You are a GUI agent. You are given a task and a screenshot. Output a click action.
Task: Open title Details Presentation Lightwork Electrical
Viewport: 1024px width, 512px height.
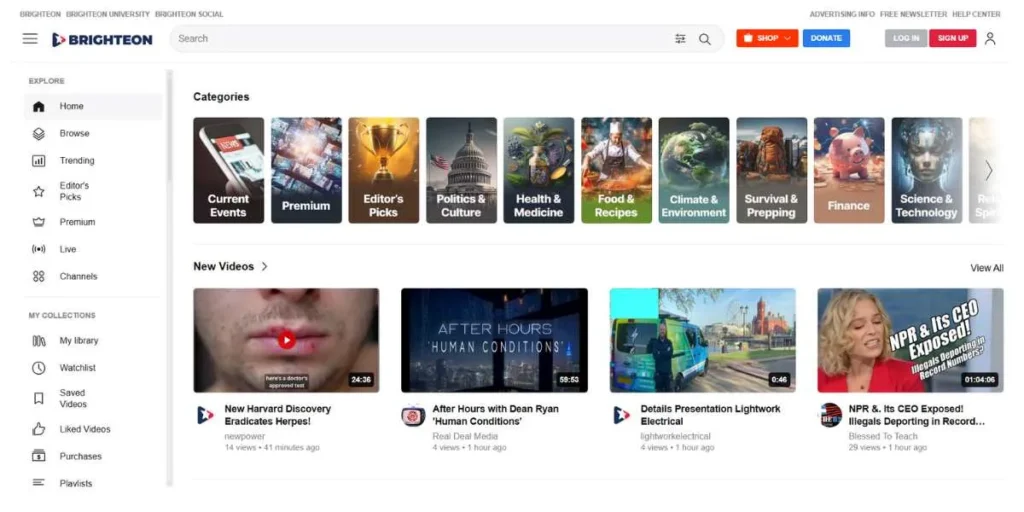pyautogui.click(x=711, y=415)
